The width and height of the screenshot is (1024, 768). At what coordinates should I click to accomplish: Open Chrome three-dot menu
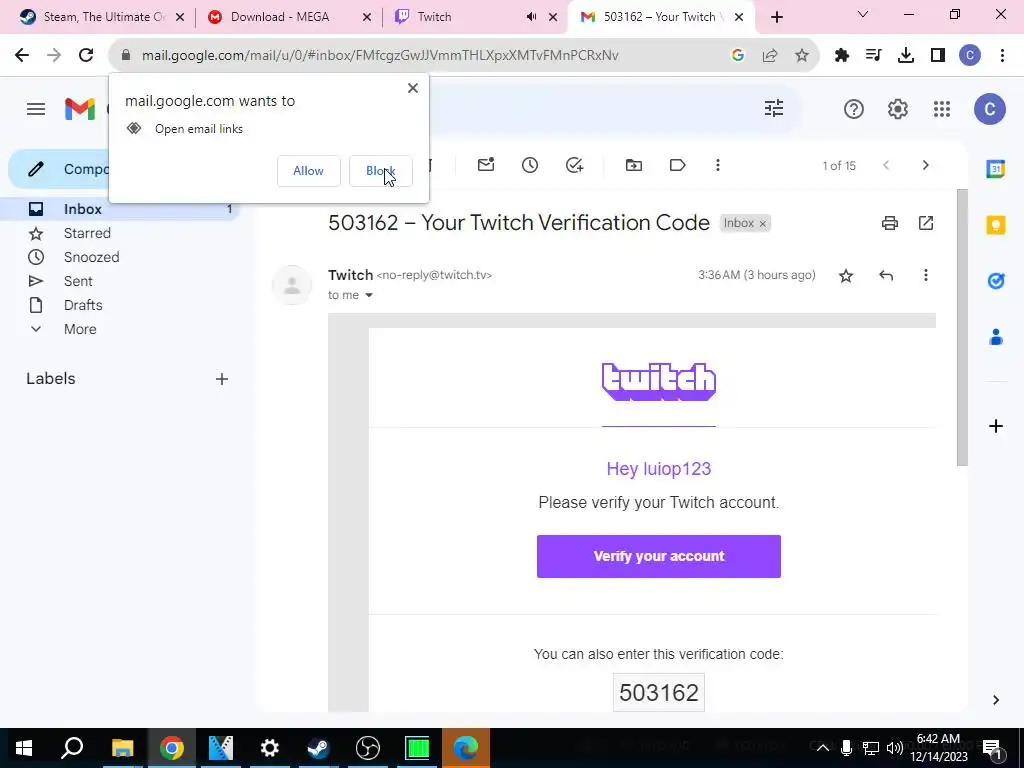[1002, 56]
